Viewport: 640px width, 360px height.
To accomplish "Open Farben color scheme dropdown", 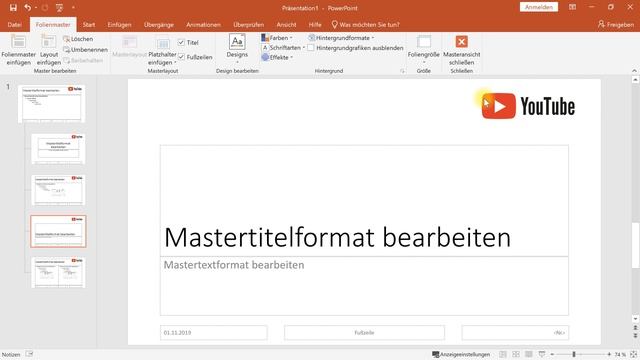I will click(x=277, y=38).
